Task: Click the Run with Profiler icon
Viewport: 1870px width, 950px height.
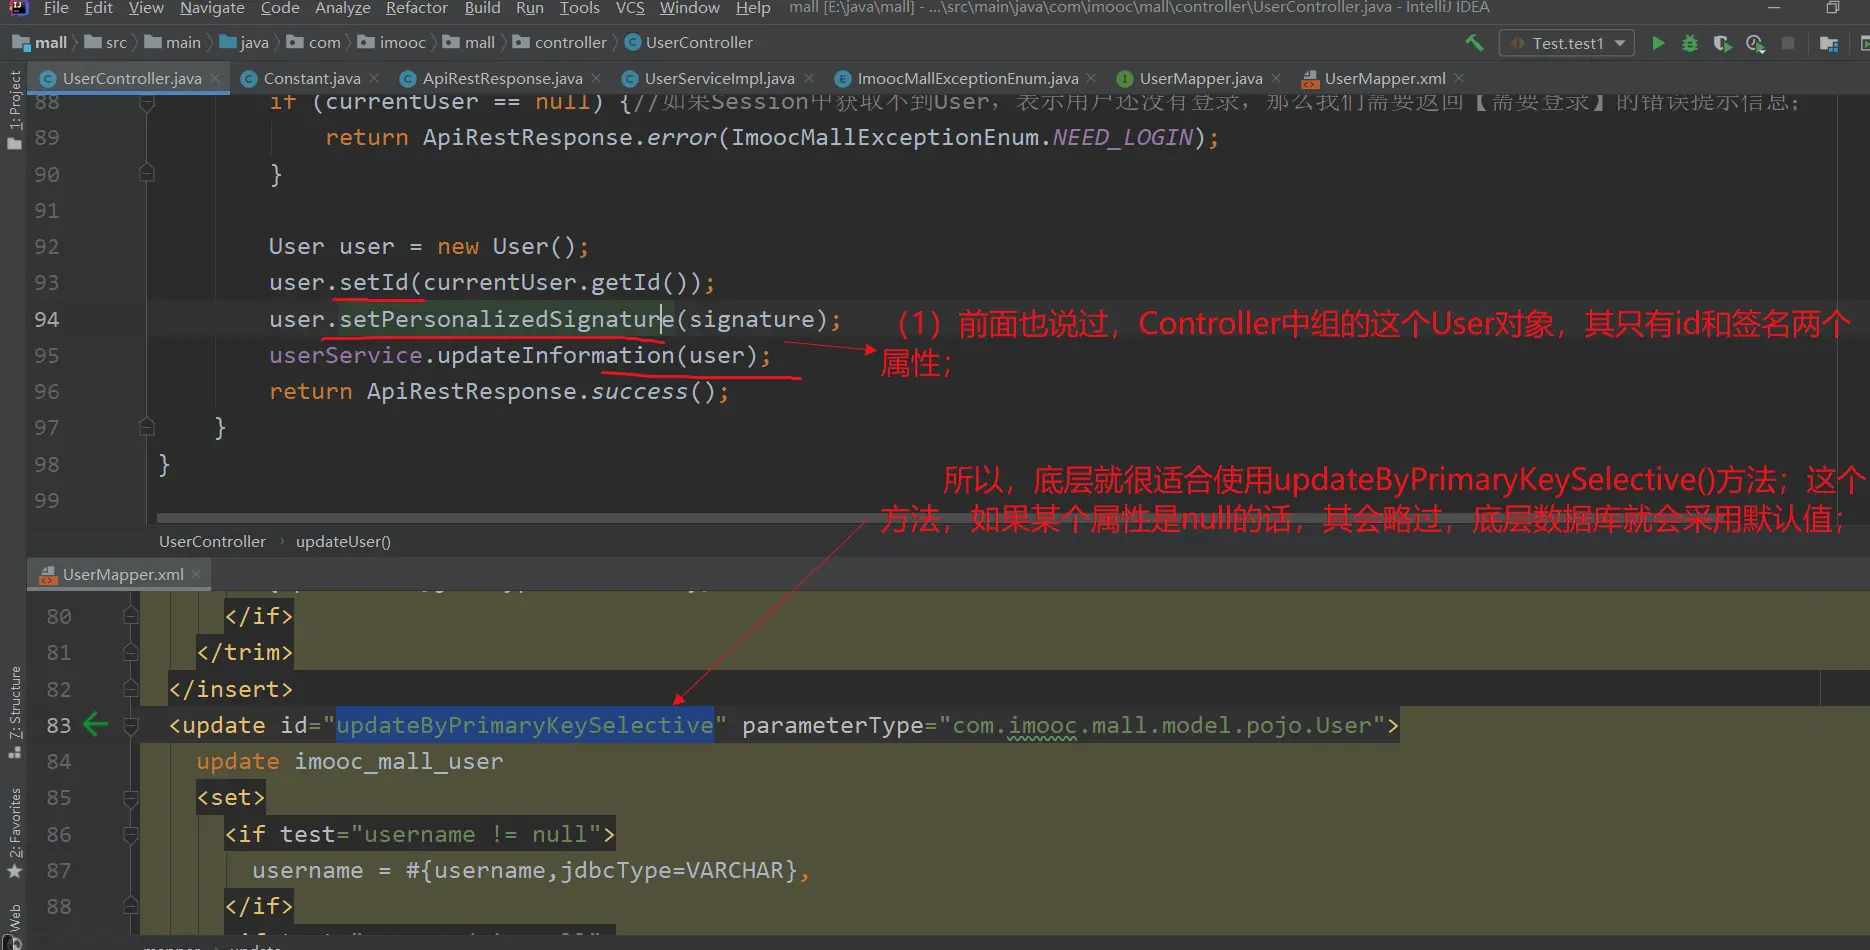Action: pos(1755,43)
